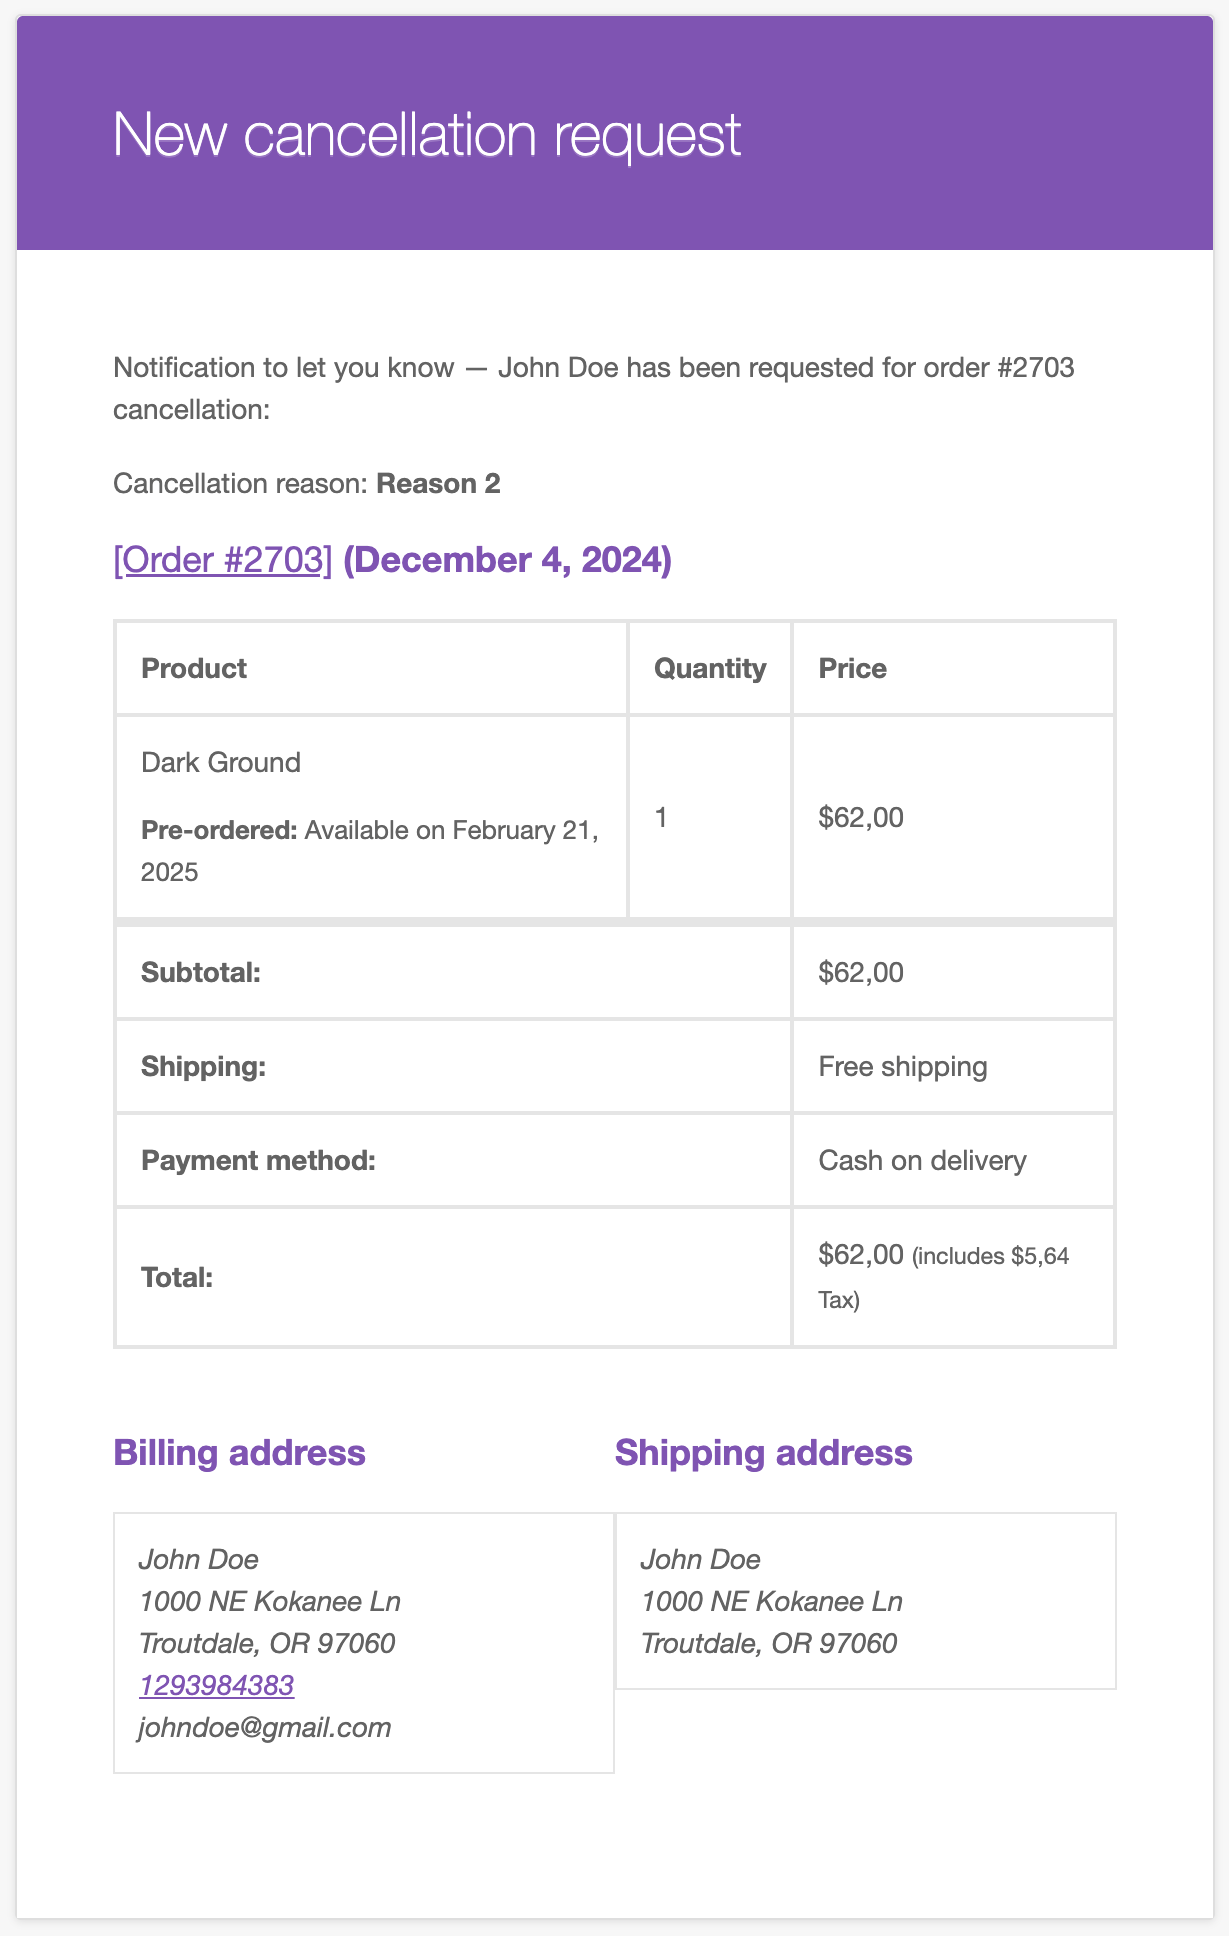Open the Order #2703 link

click(x=222, y=560)
